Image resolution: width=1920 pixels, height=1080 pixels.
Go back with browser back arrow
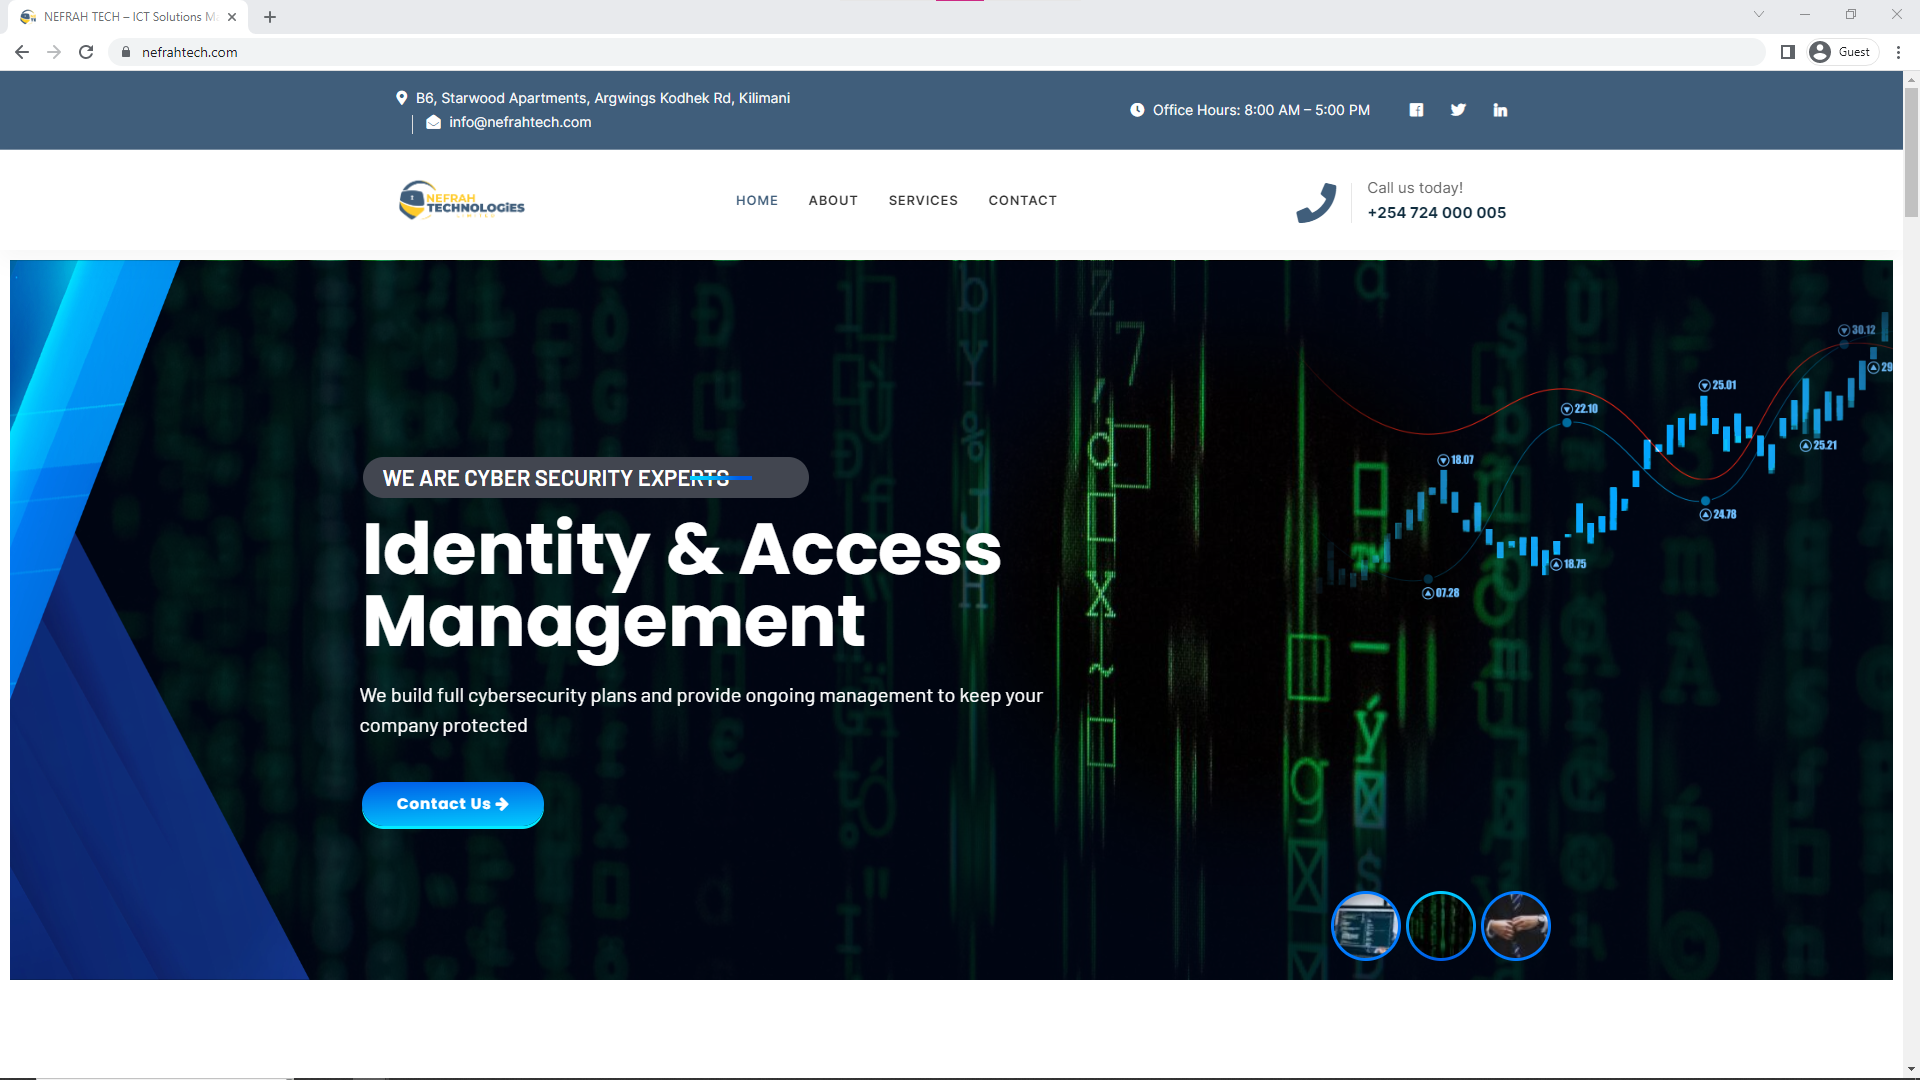(22, 52)
